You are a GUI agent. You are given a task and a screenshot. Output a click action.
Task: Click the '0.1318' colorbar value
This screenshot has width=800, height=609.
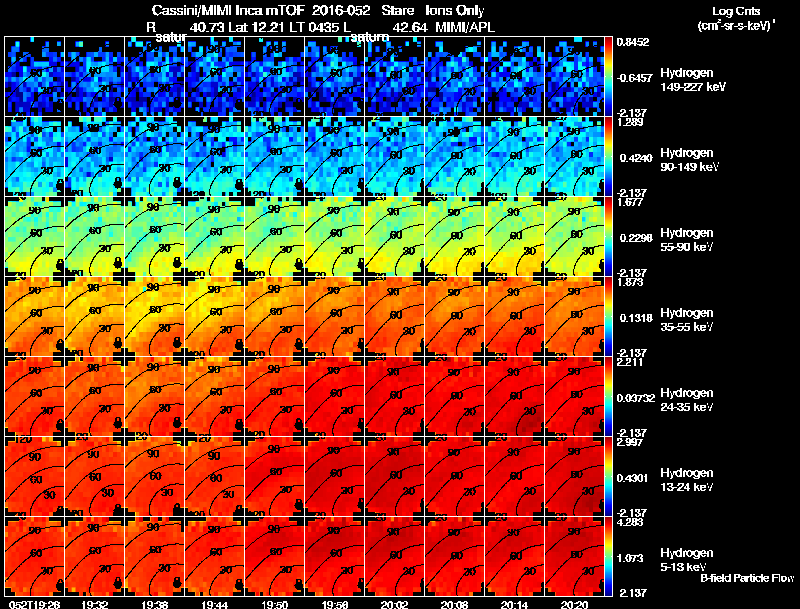click(636, 318)
